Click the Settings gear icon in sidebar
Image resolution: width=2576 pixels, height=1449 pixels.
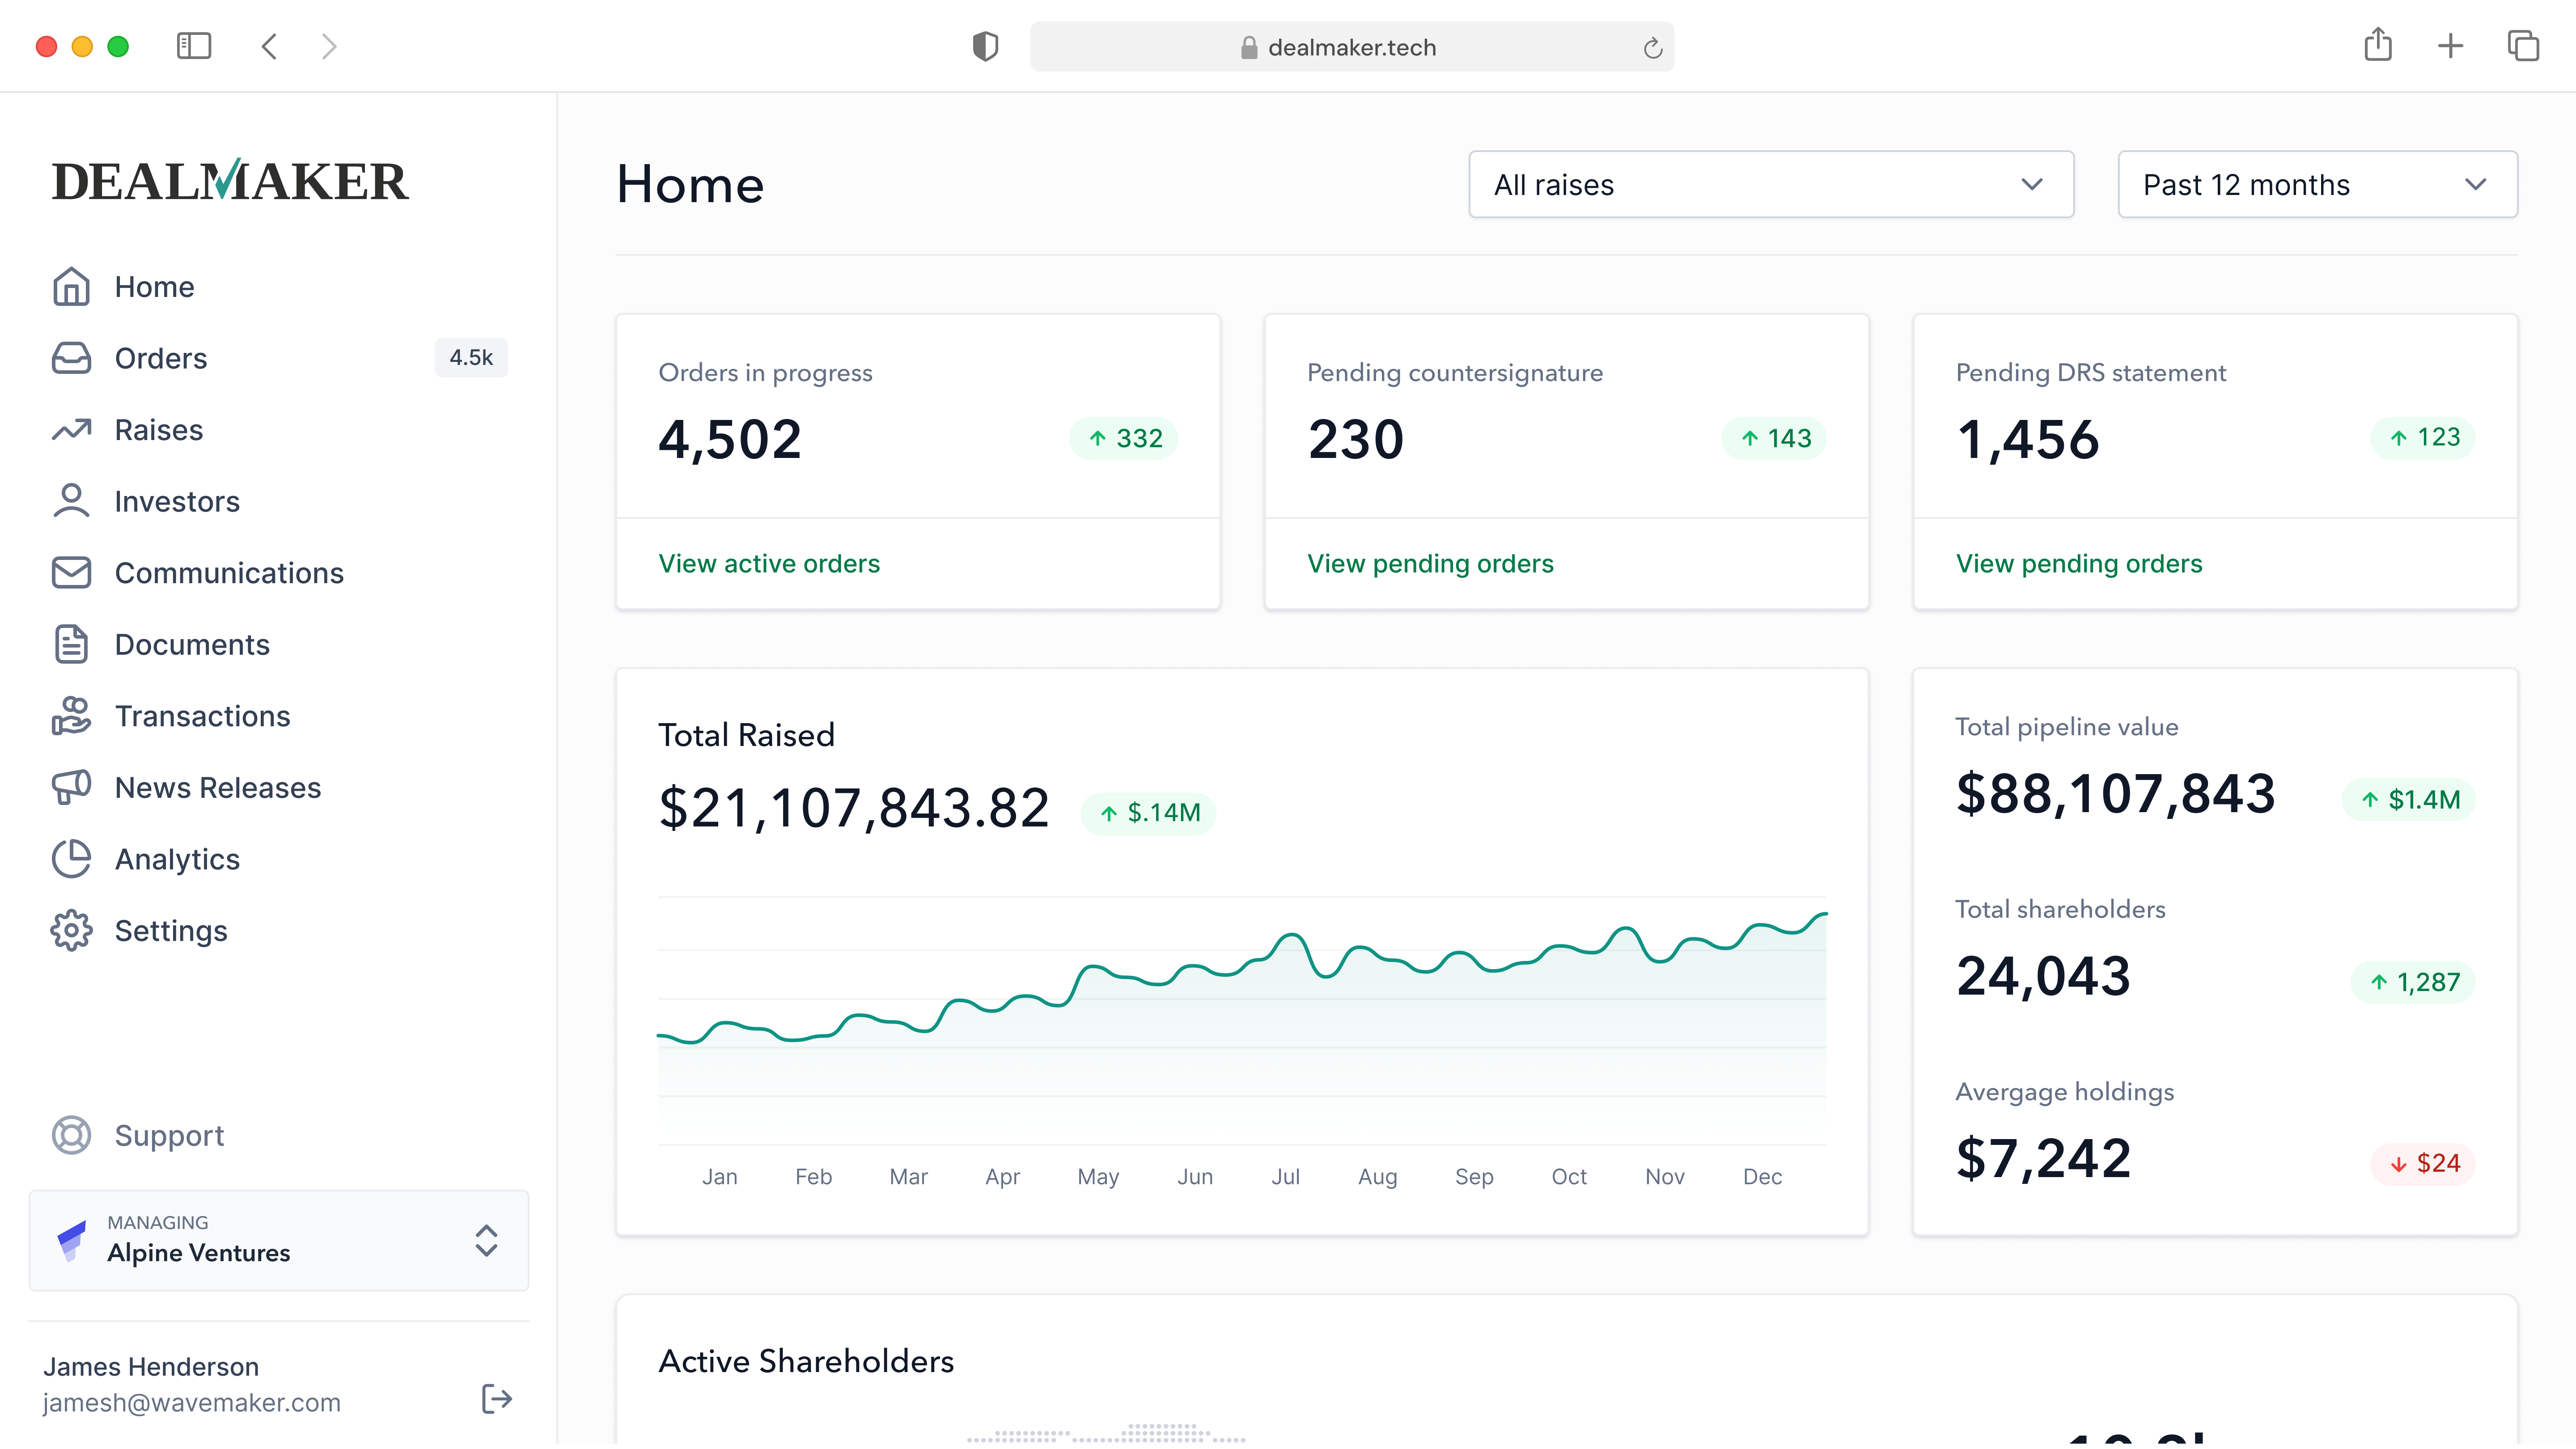point(71,930)
